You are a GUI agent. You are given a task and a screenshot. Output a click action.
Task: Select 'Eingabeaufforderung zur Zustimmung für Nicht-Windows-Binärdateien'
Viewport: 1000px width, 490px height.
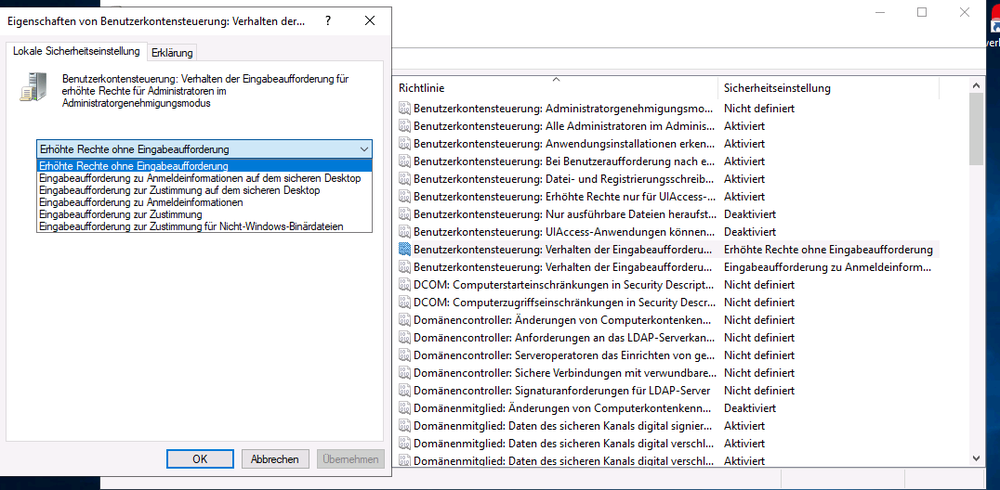point(191,226)
